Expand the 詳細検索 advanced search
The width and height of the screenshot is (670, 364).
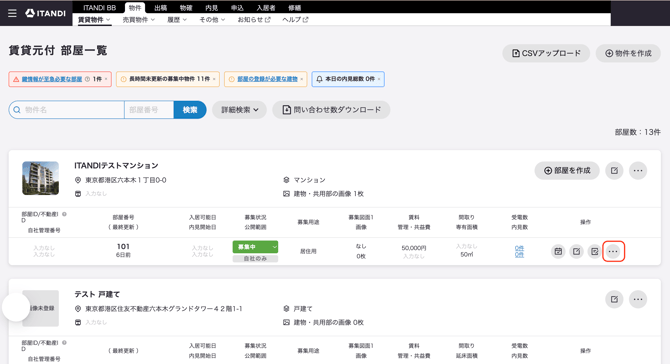(239, 110)
